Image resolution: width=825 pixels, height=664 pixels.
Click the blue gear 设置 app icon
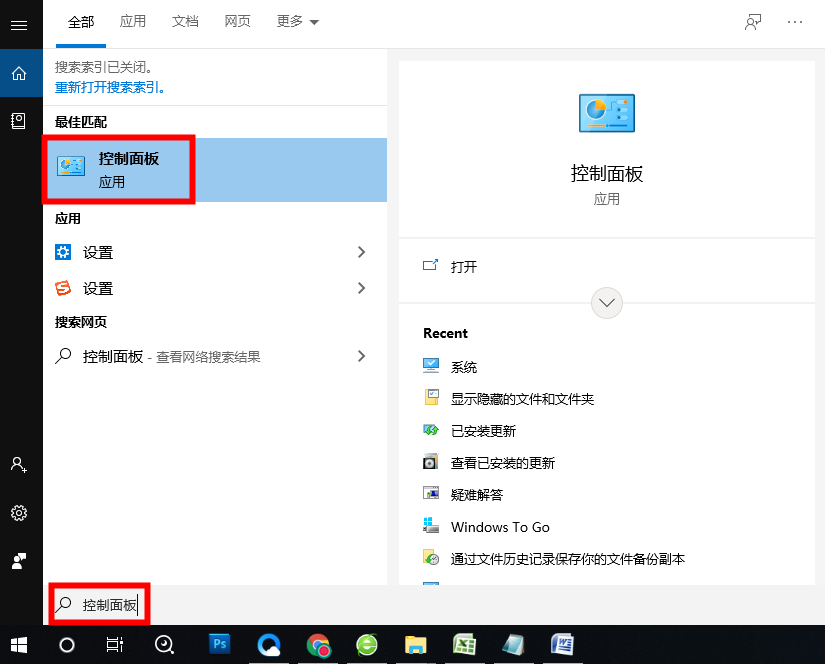coord(63,252)
